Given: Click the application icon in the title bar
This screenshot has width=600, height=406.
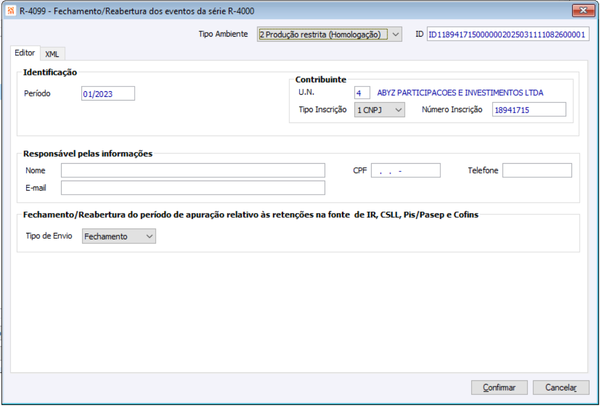Looking at the screenshot, I should click(11, 11).
